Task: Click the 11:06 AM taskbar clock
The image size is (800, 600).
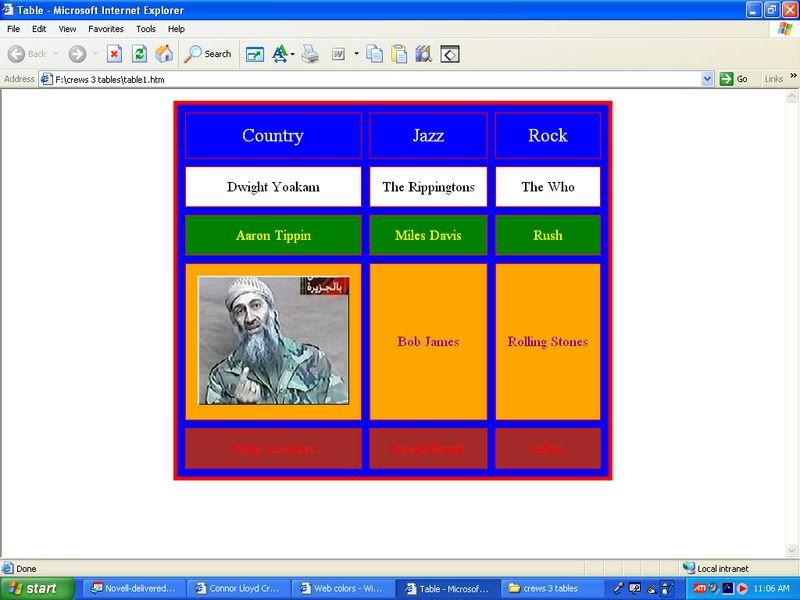Action: coord(771,588)
